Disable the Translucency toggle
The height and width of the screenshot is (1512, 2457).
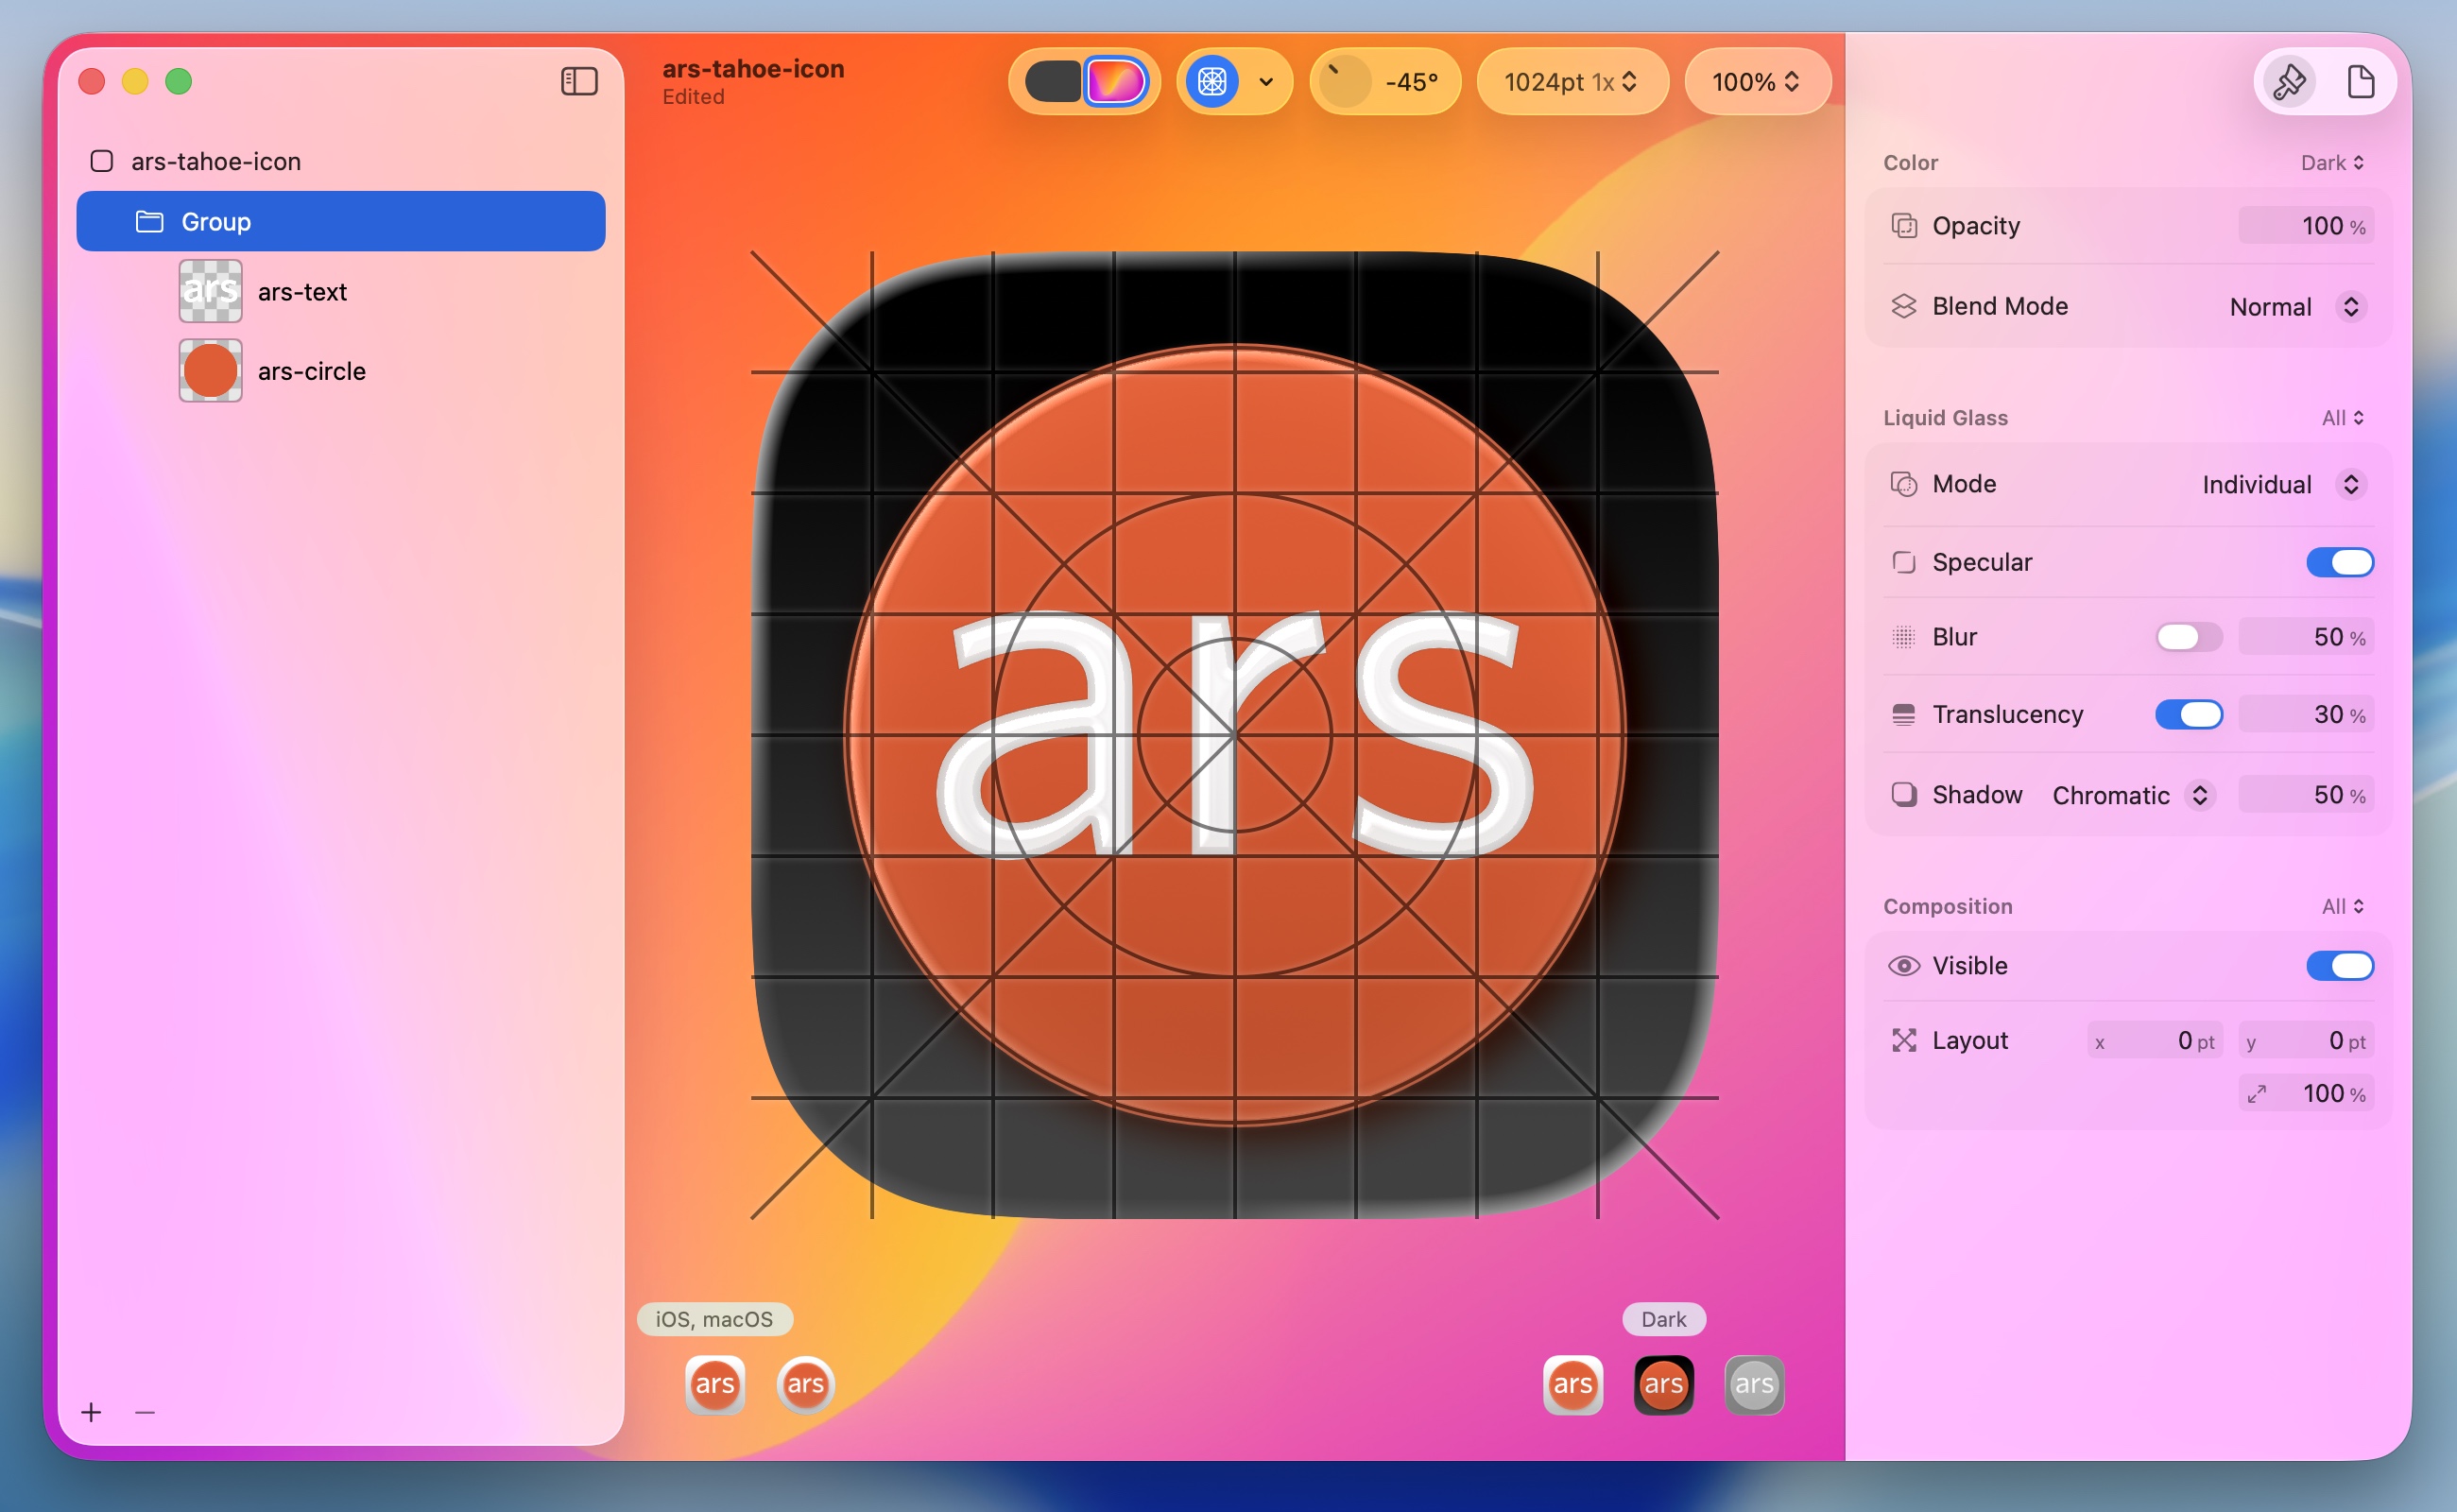point(2188,714)
